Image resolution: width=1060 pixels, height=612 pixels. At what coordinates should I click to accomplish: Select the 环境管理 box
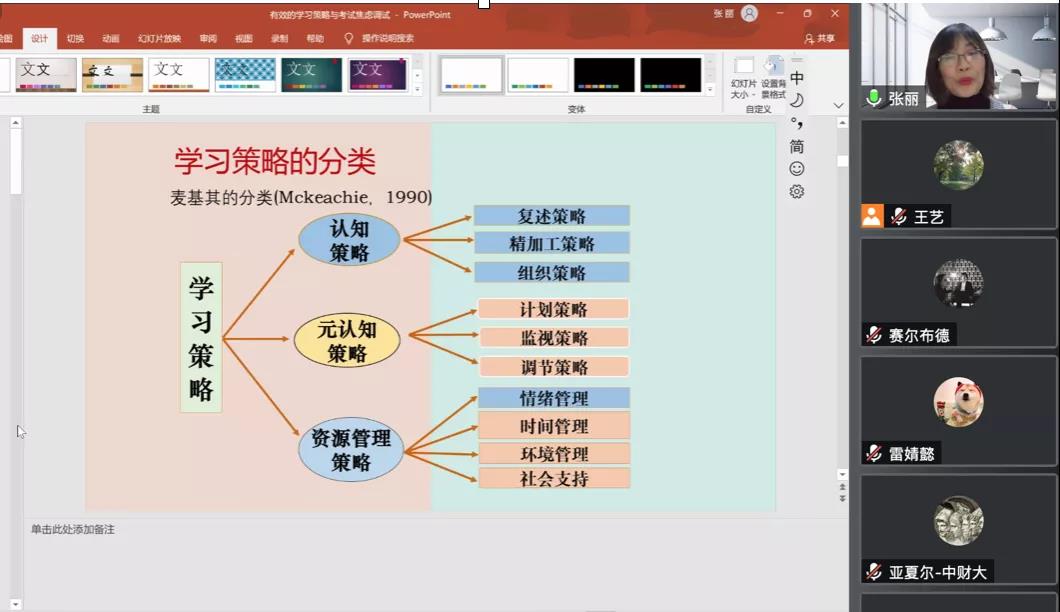[x=554, y=453]
